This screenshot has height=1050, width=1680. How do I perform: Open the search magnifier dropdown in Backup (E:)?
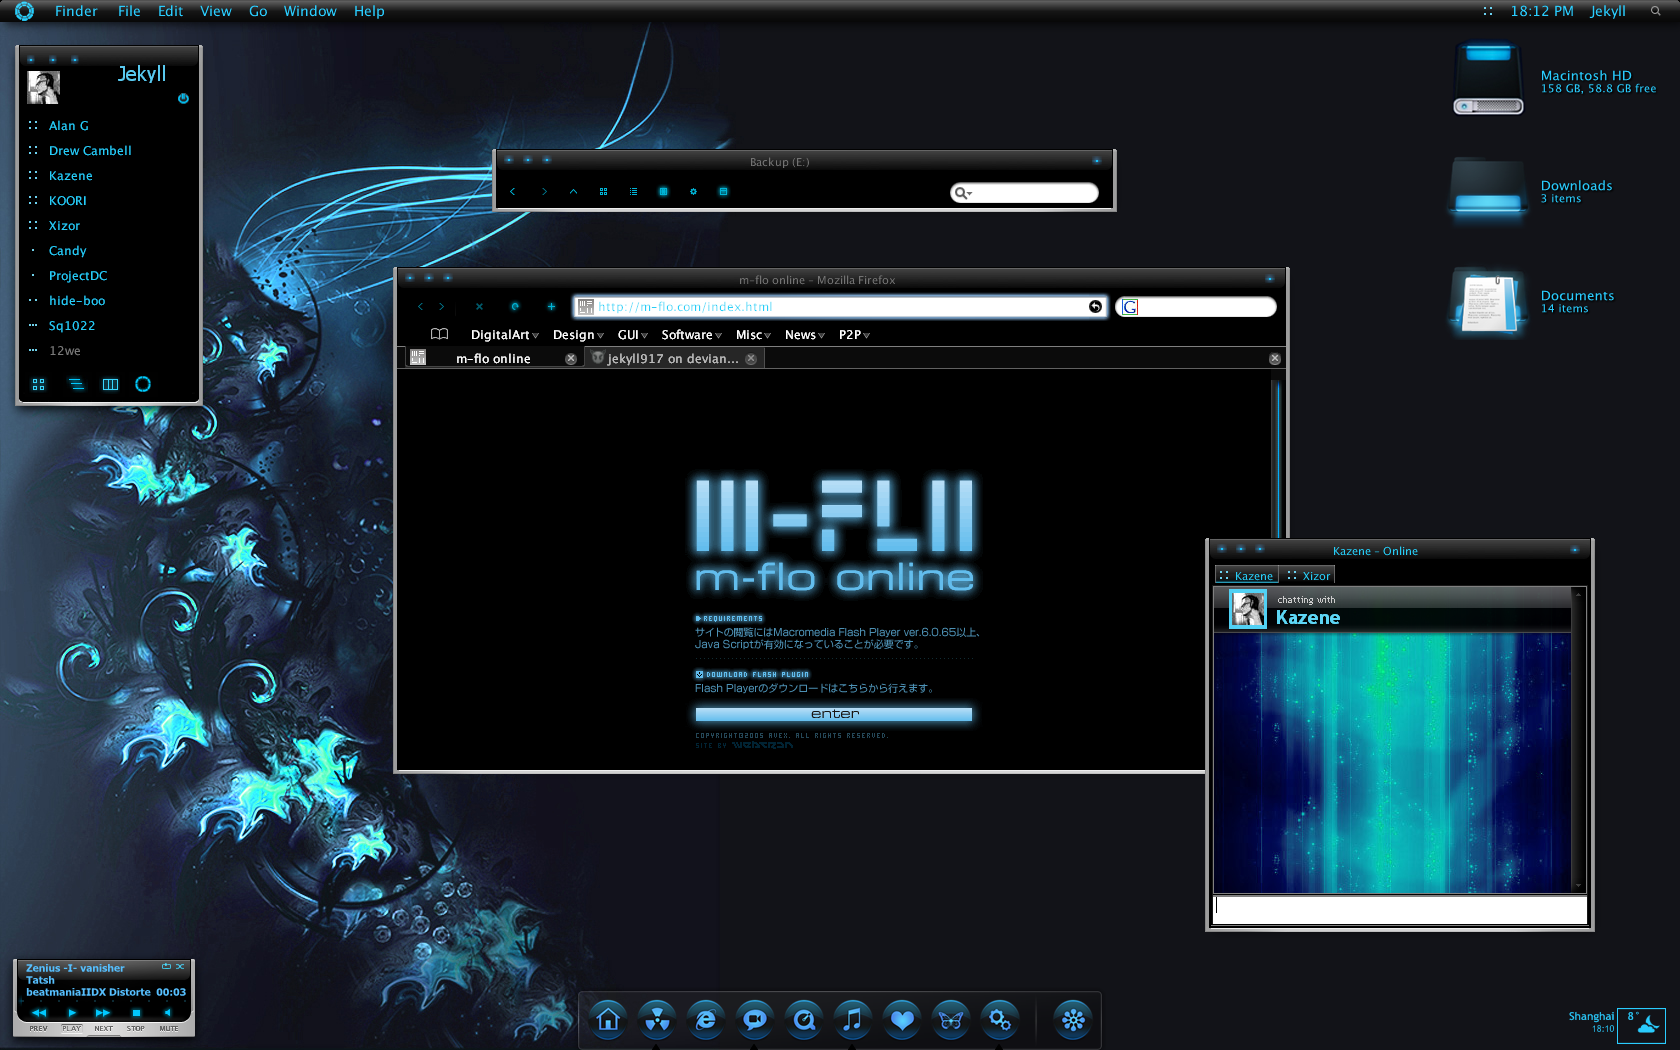pos(962,192)
